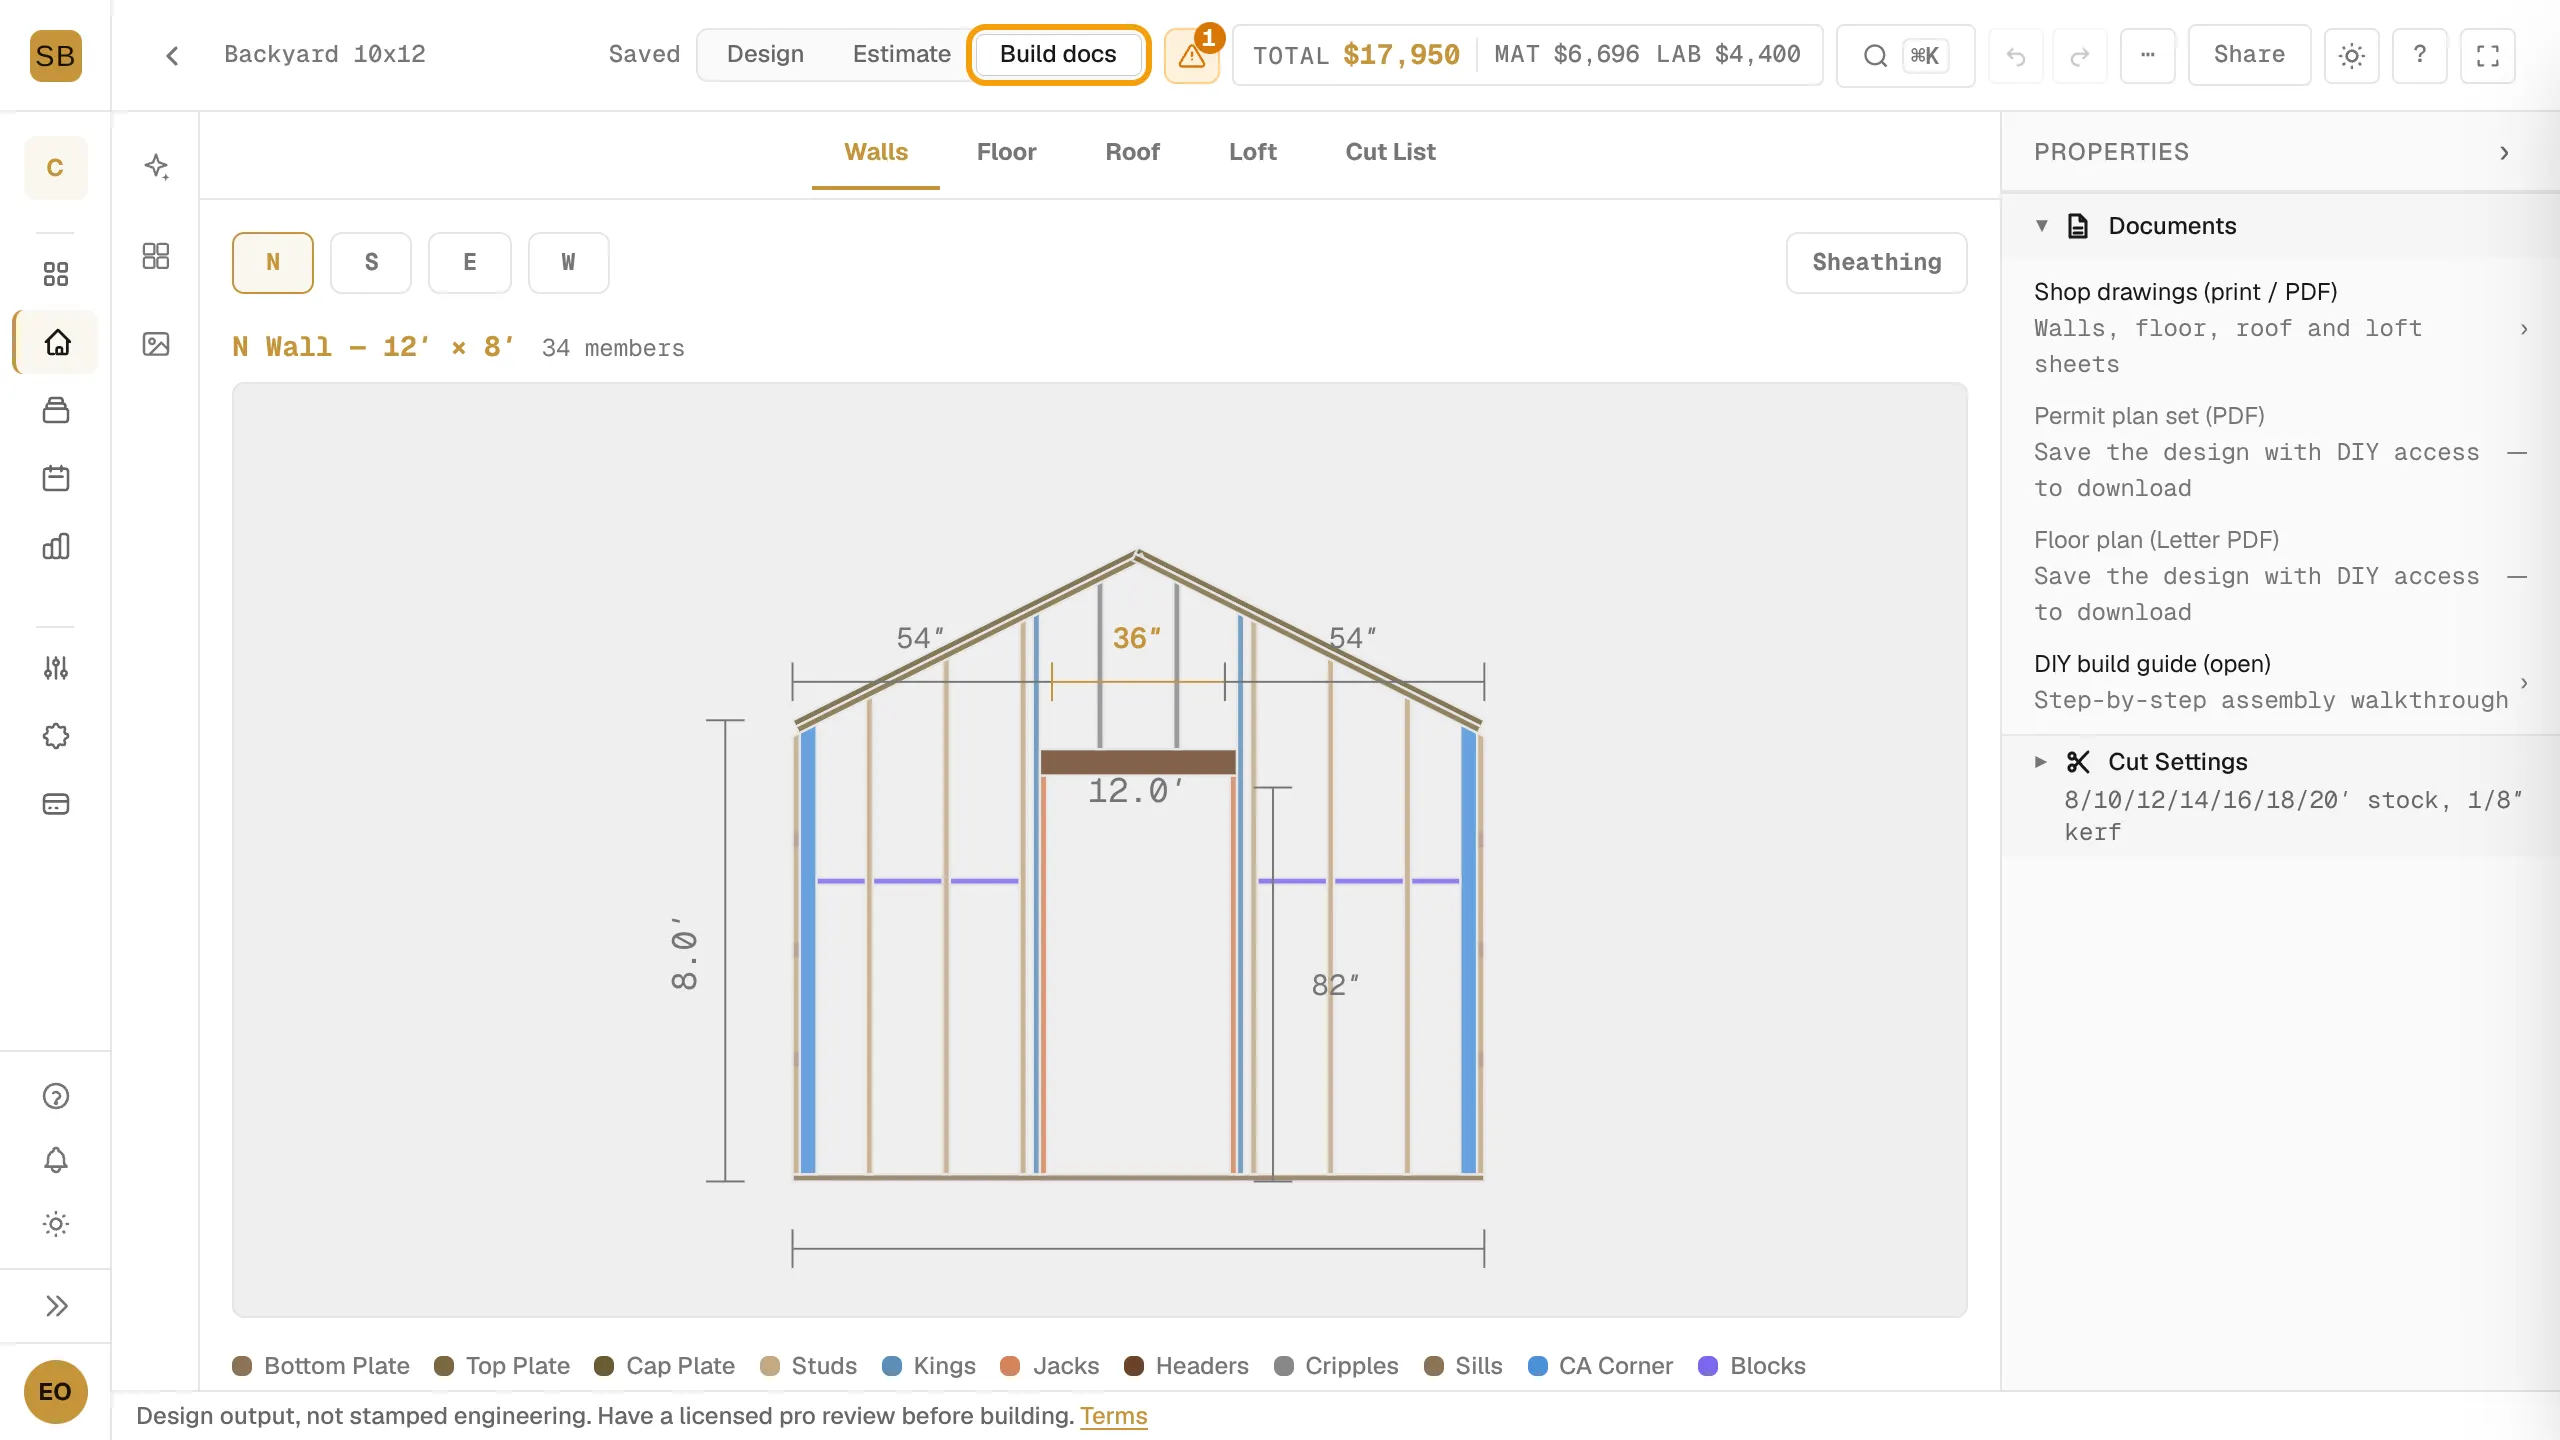The height and width of the screenshot is (1440, 2560).
Task: Open the Terms link
Action: click(x=1113, y=1416)
